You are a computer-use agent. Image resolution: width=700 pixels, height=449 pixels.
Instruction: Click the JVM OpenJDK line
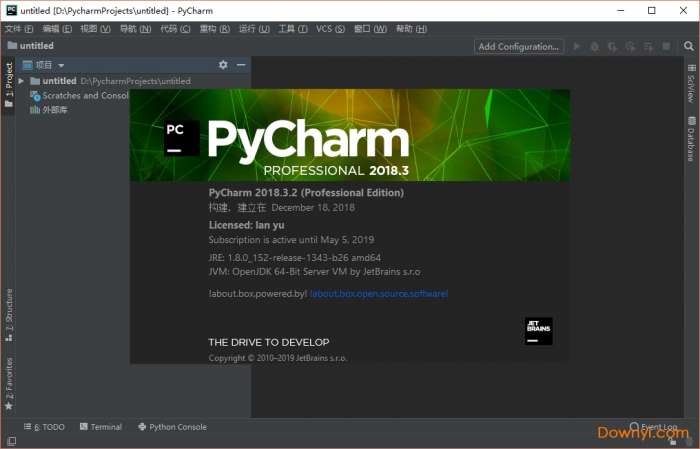[314, 271]
